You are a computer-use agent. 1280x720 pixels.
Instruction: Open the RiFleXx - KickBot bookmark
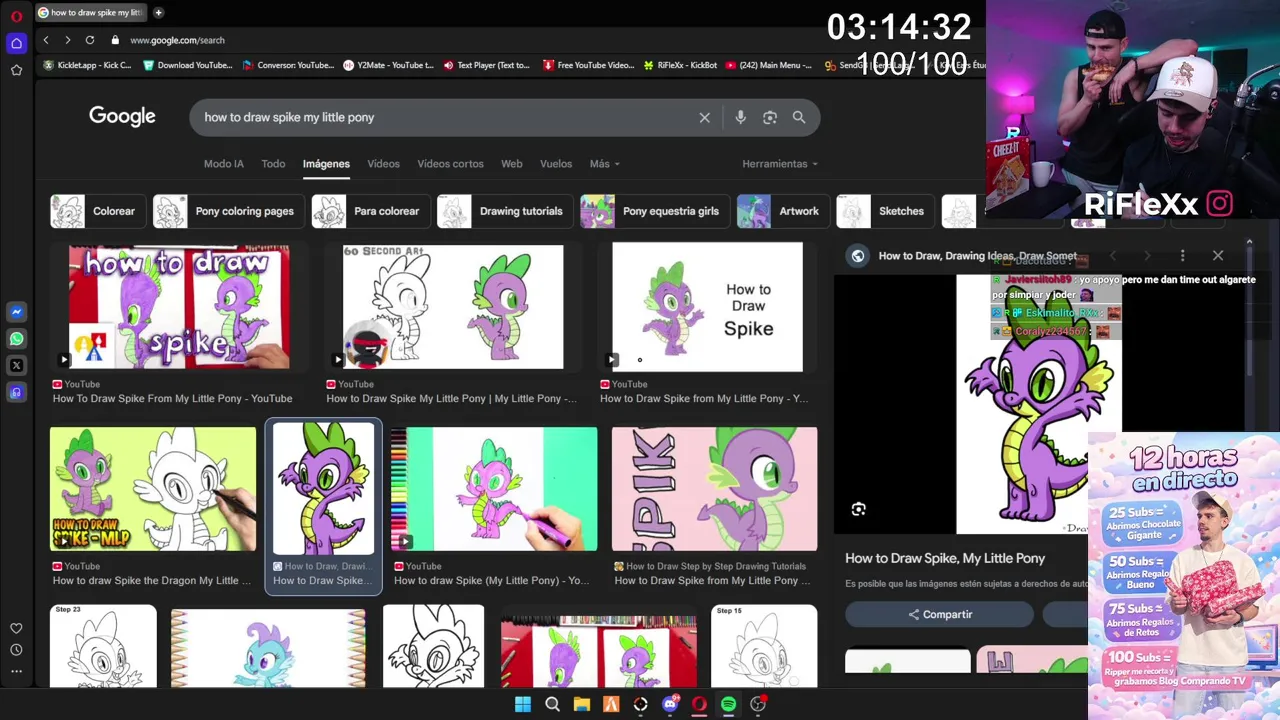679,65
